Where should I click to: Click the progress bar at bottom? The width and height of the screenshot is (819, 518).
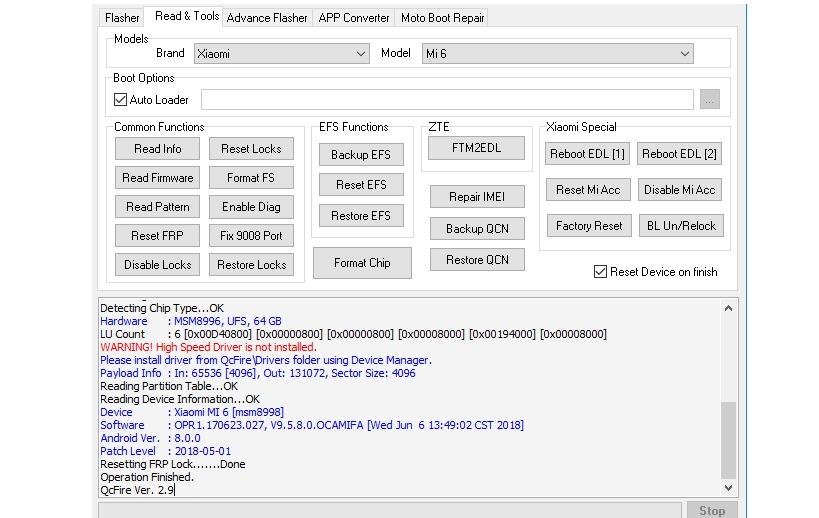coord(390,510)
